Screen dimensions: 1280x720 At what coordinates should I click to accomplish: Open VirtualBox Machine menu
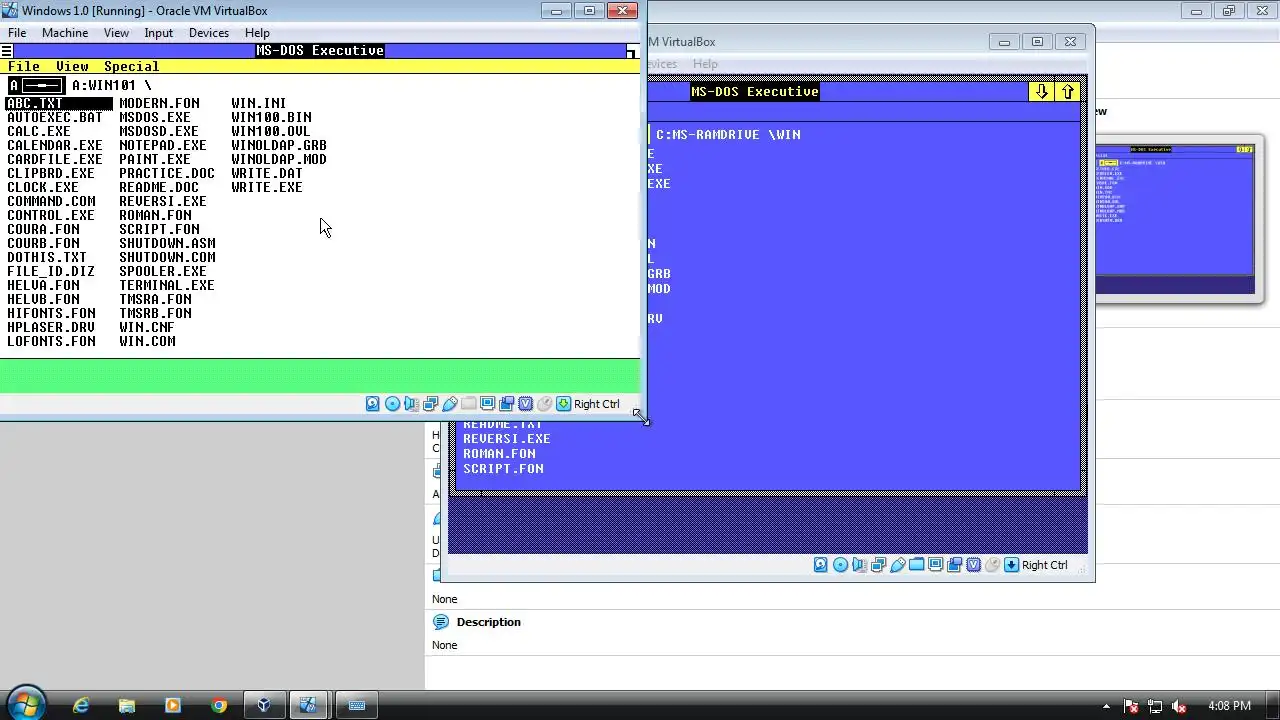pyautogui.click(x=65, y=33)
